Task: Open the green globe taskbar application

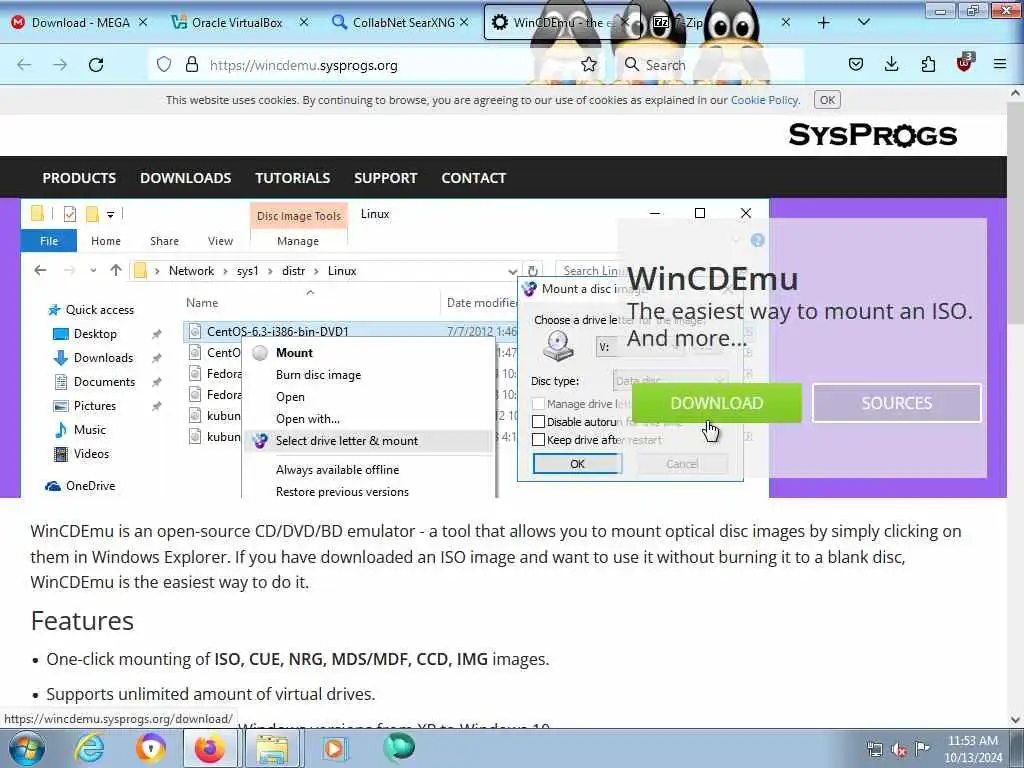Action: pos(398,747)
